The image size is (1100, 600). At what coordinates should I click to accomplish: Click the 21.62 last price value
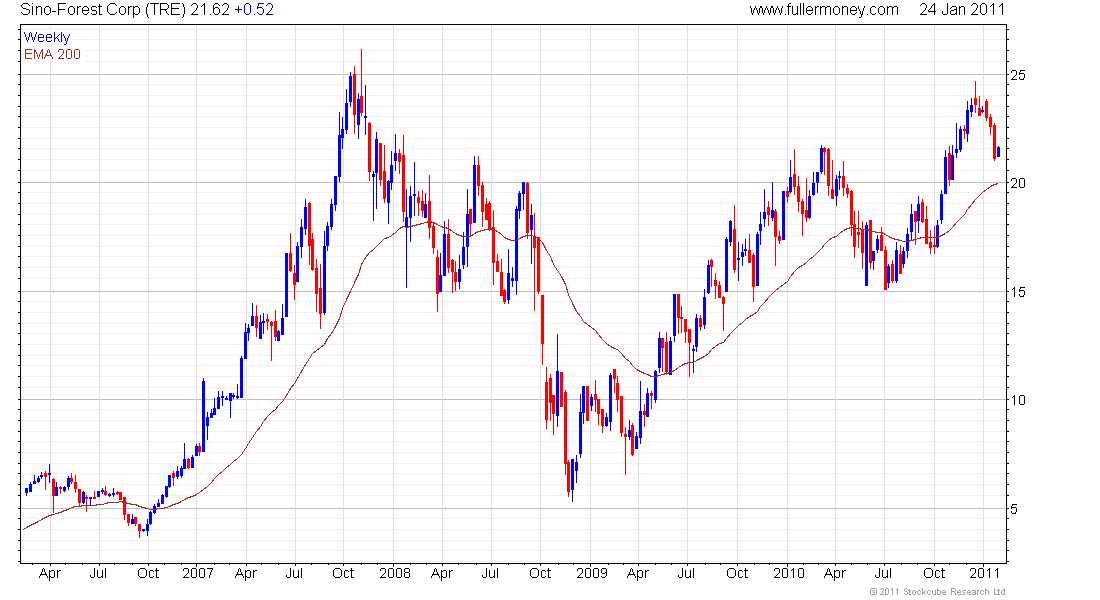[x=210, y=10]
